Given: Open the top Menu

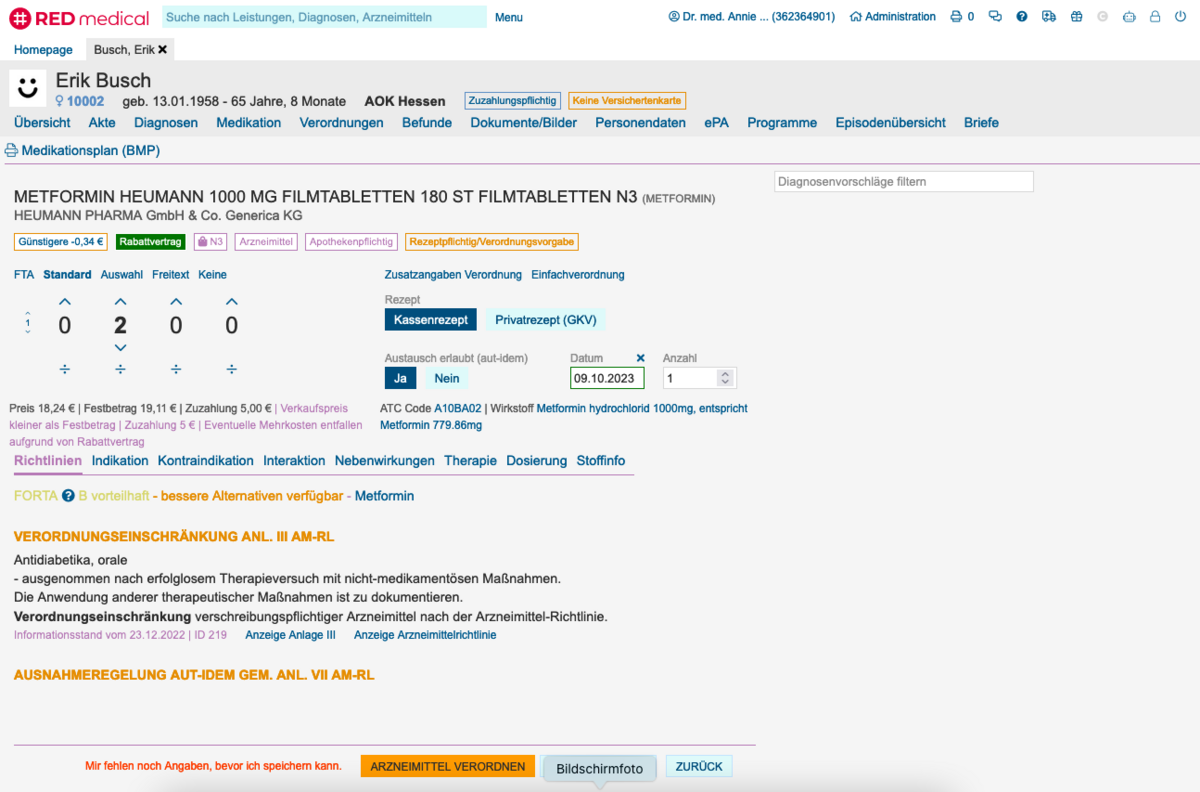Looking at the screenshot, I should coord(509,17).
